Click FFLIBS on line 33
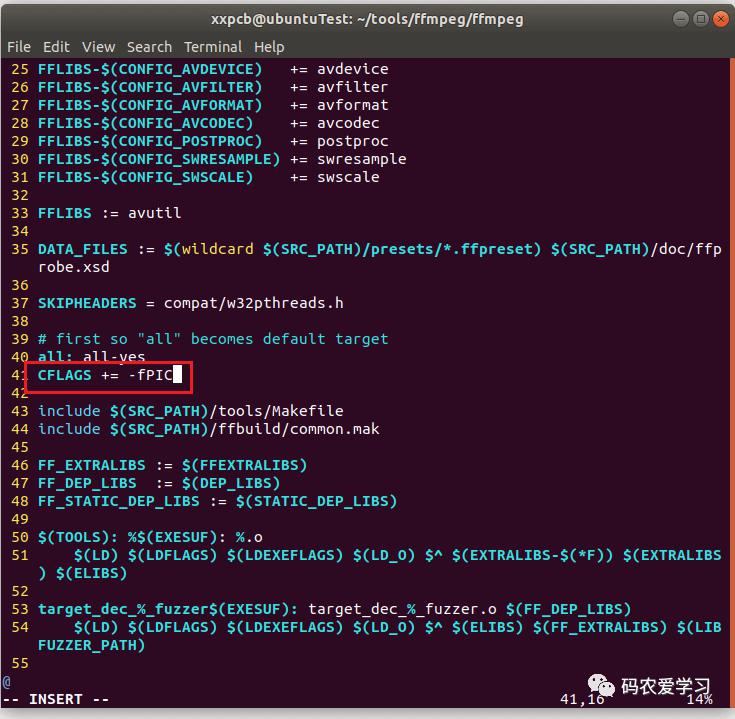Viewport: 735px width, 719px height. (x=65, y=213)
